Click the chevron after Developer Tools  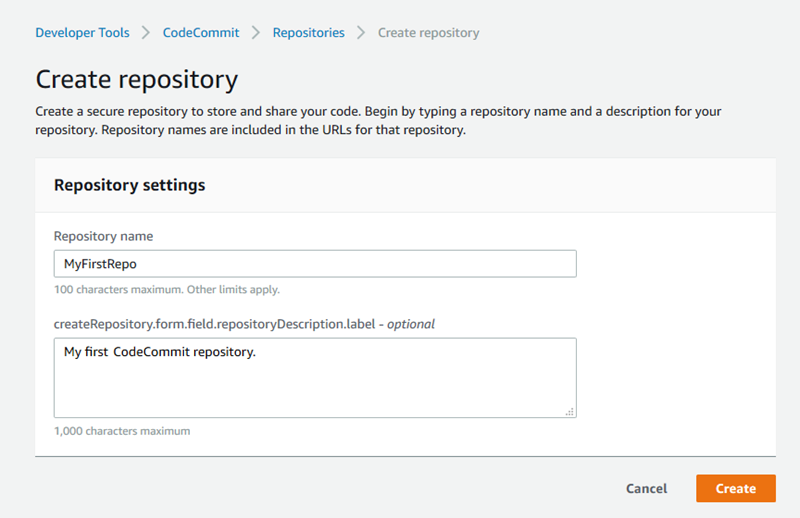tap(146, 33)
